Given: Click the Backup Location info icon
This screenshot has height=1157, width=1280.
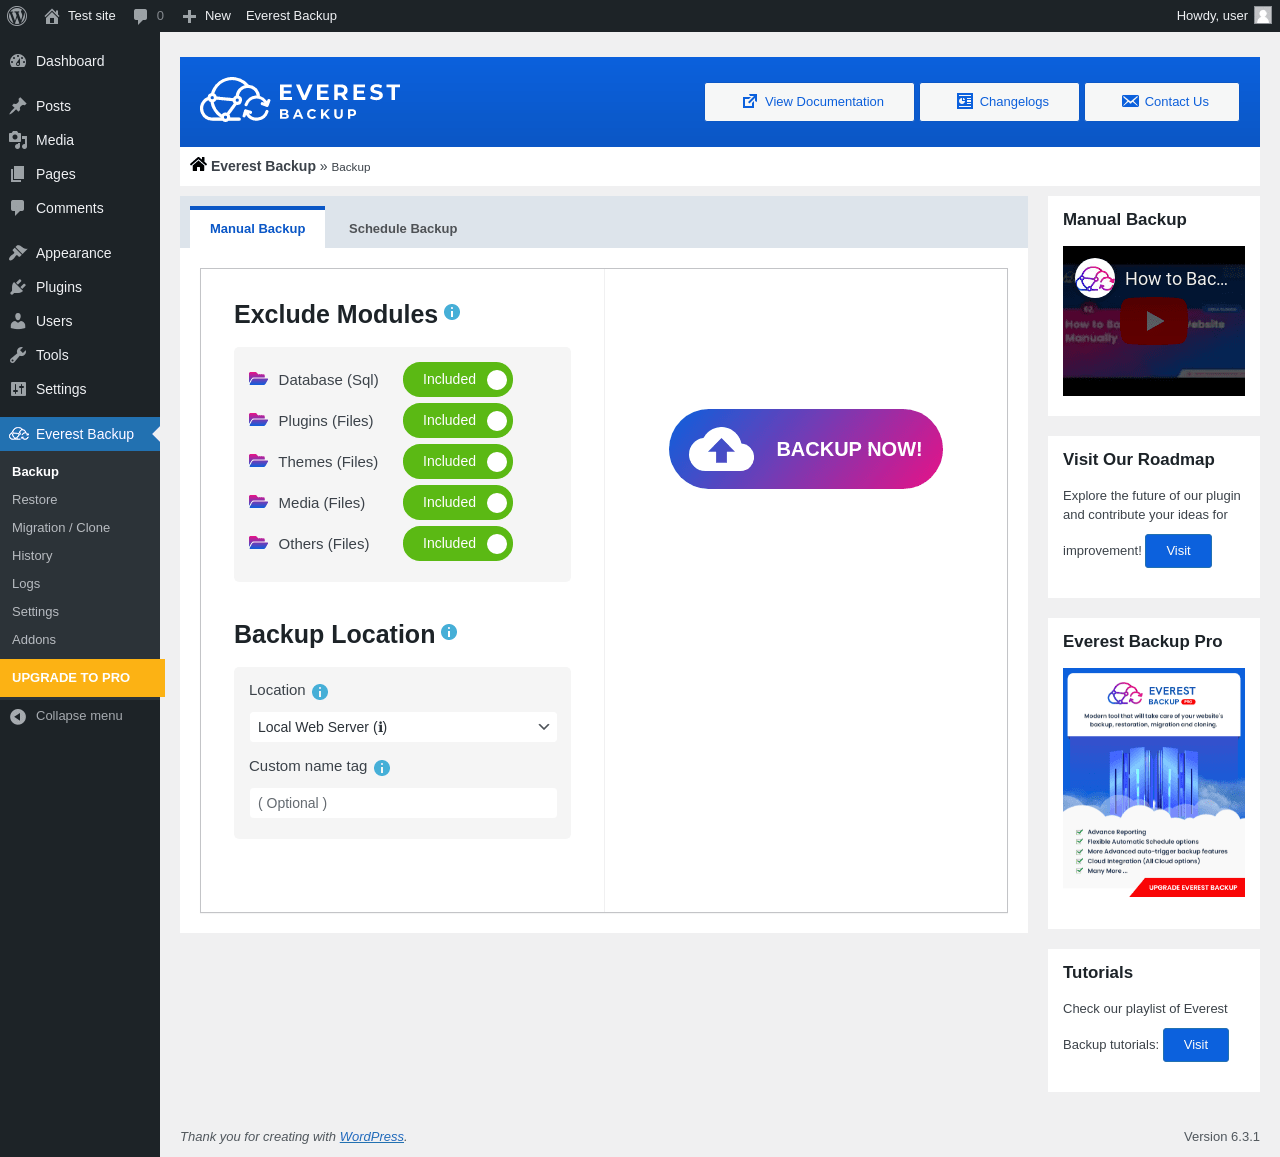Looking at the screenshot, I should (449, 632).
